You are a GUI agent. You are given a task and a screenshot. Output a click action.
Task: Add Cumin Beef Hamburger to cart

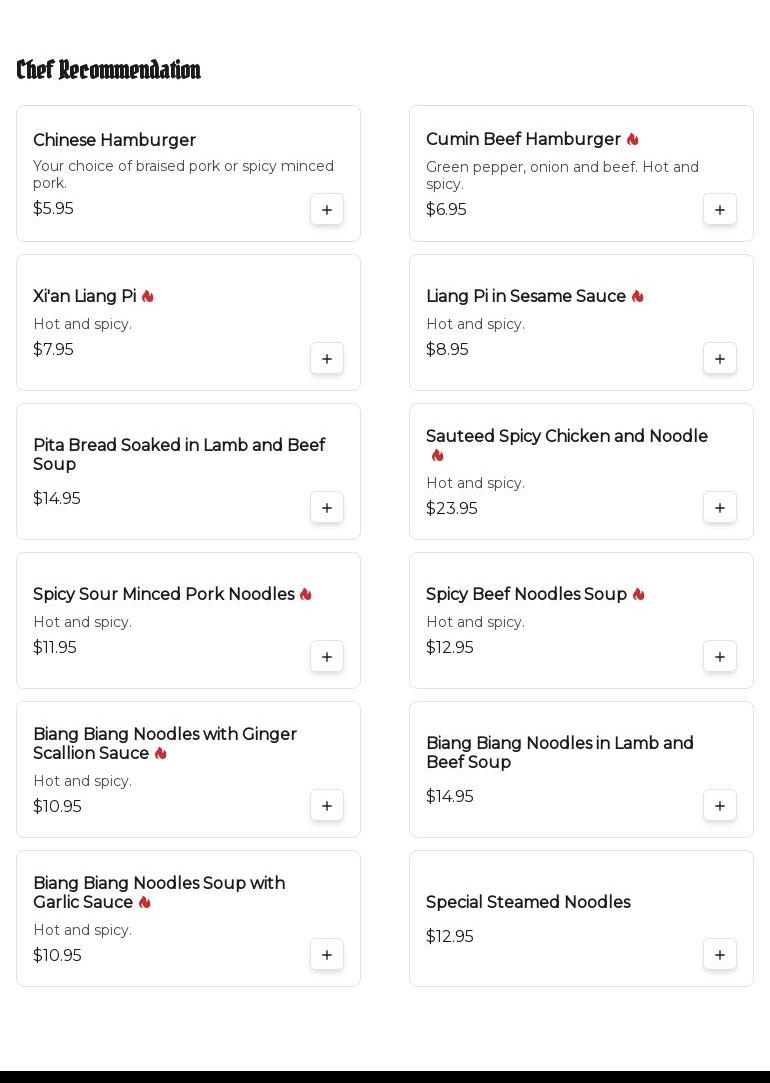tap(720, 210)
